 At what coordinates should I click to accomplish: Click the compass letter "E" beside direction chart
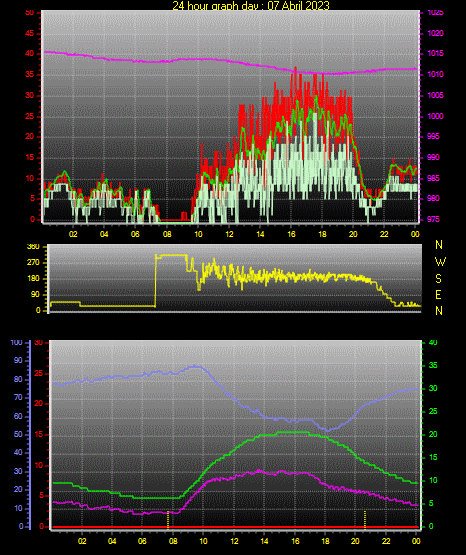click(438, 295)
